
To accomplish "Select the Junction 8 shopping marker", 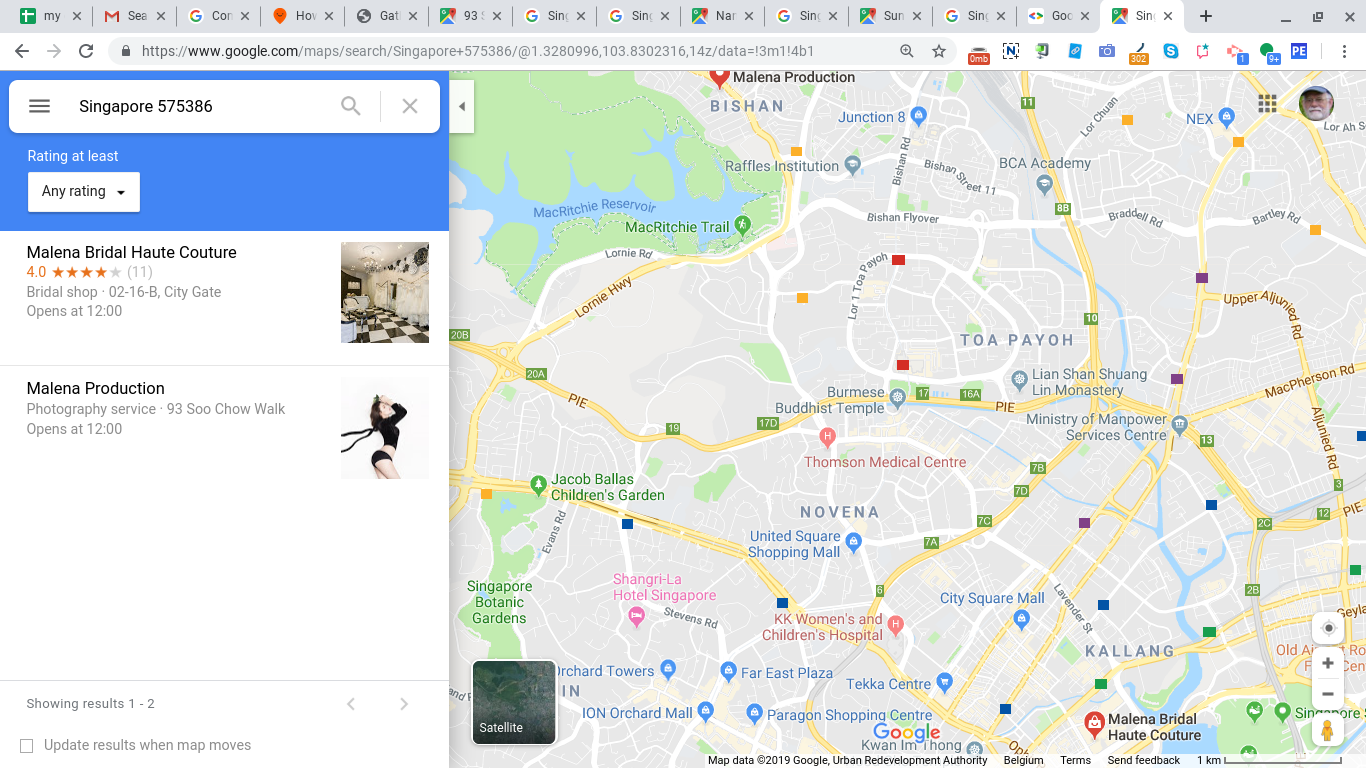I will (x=919, y=117).
